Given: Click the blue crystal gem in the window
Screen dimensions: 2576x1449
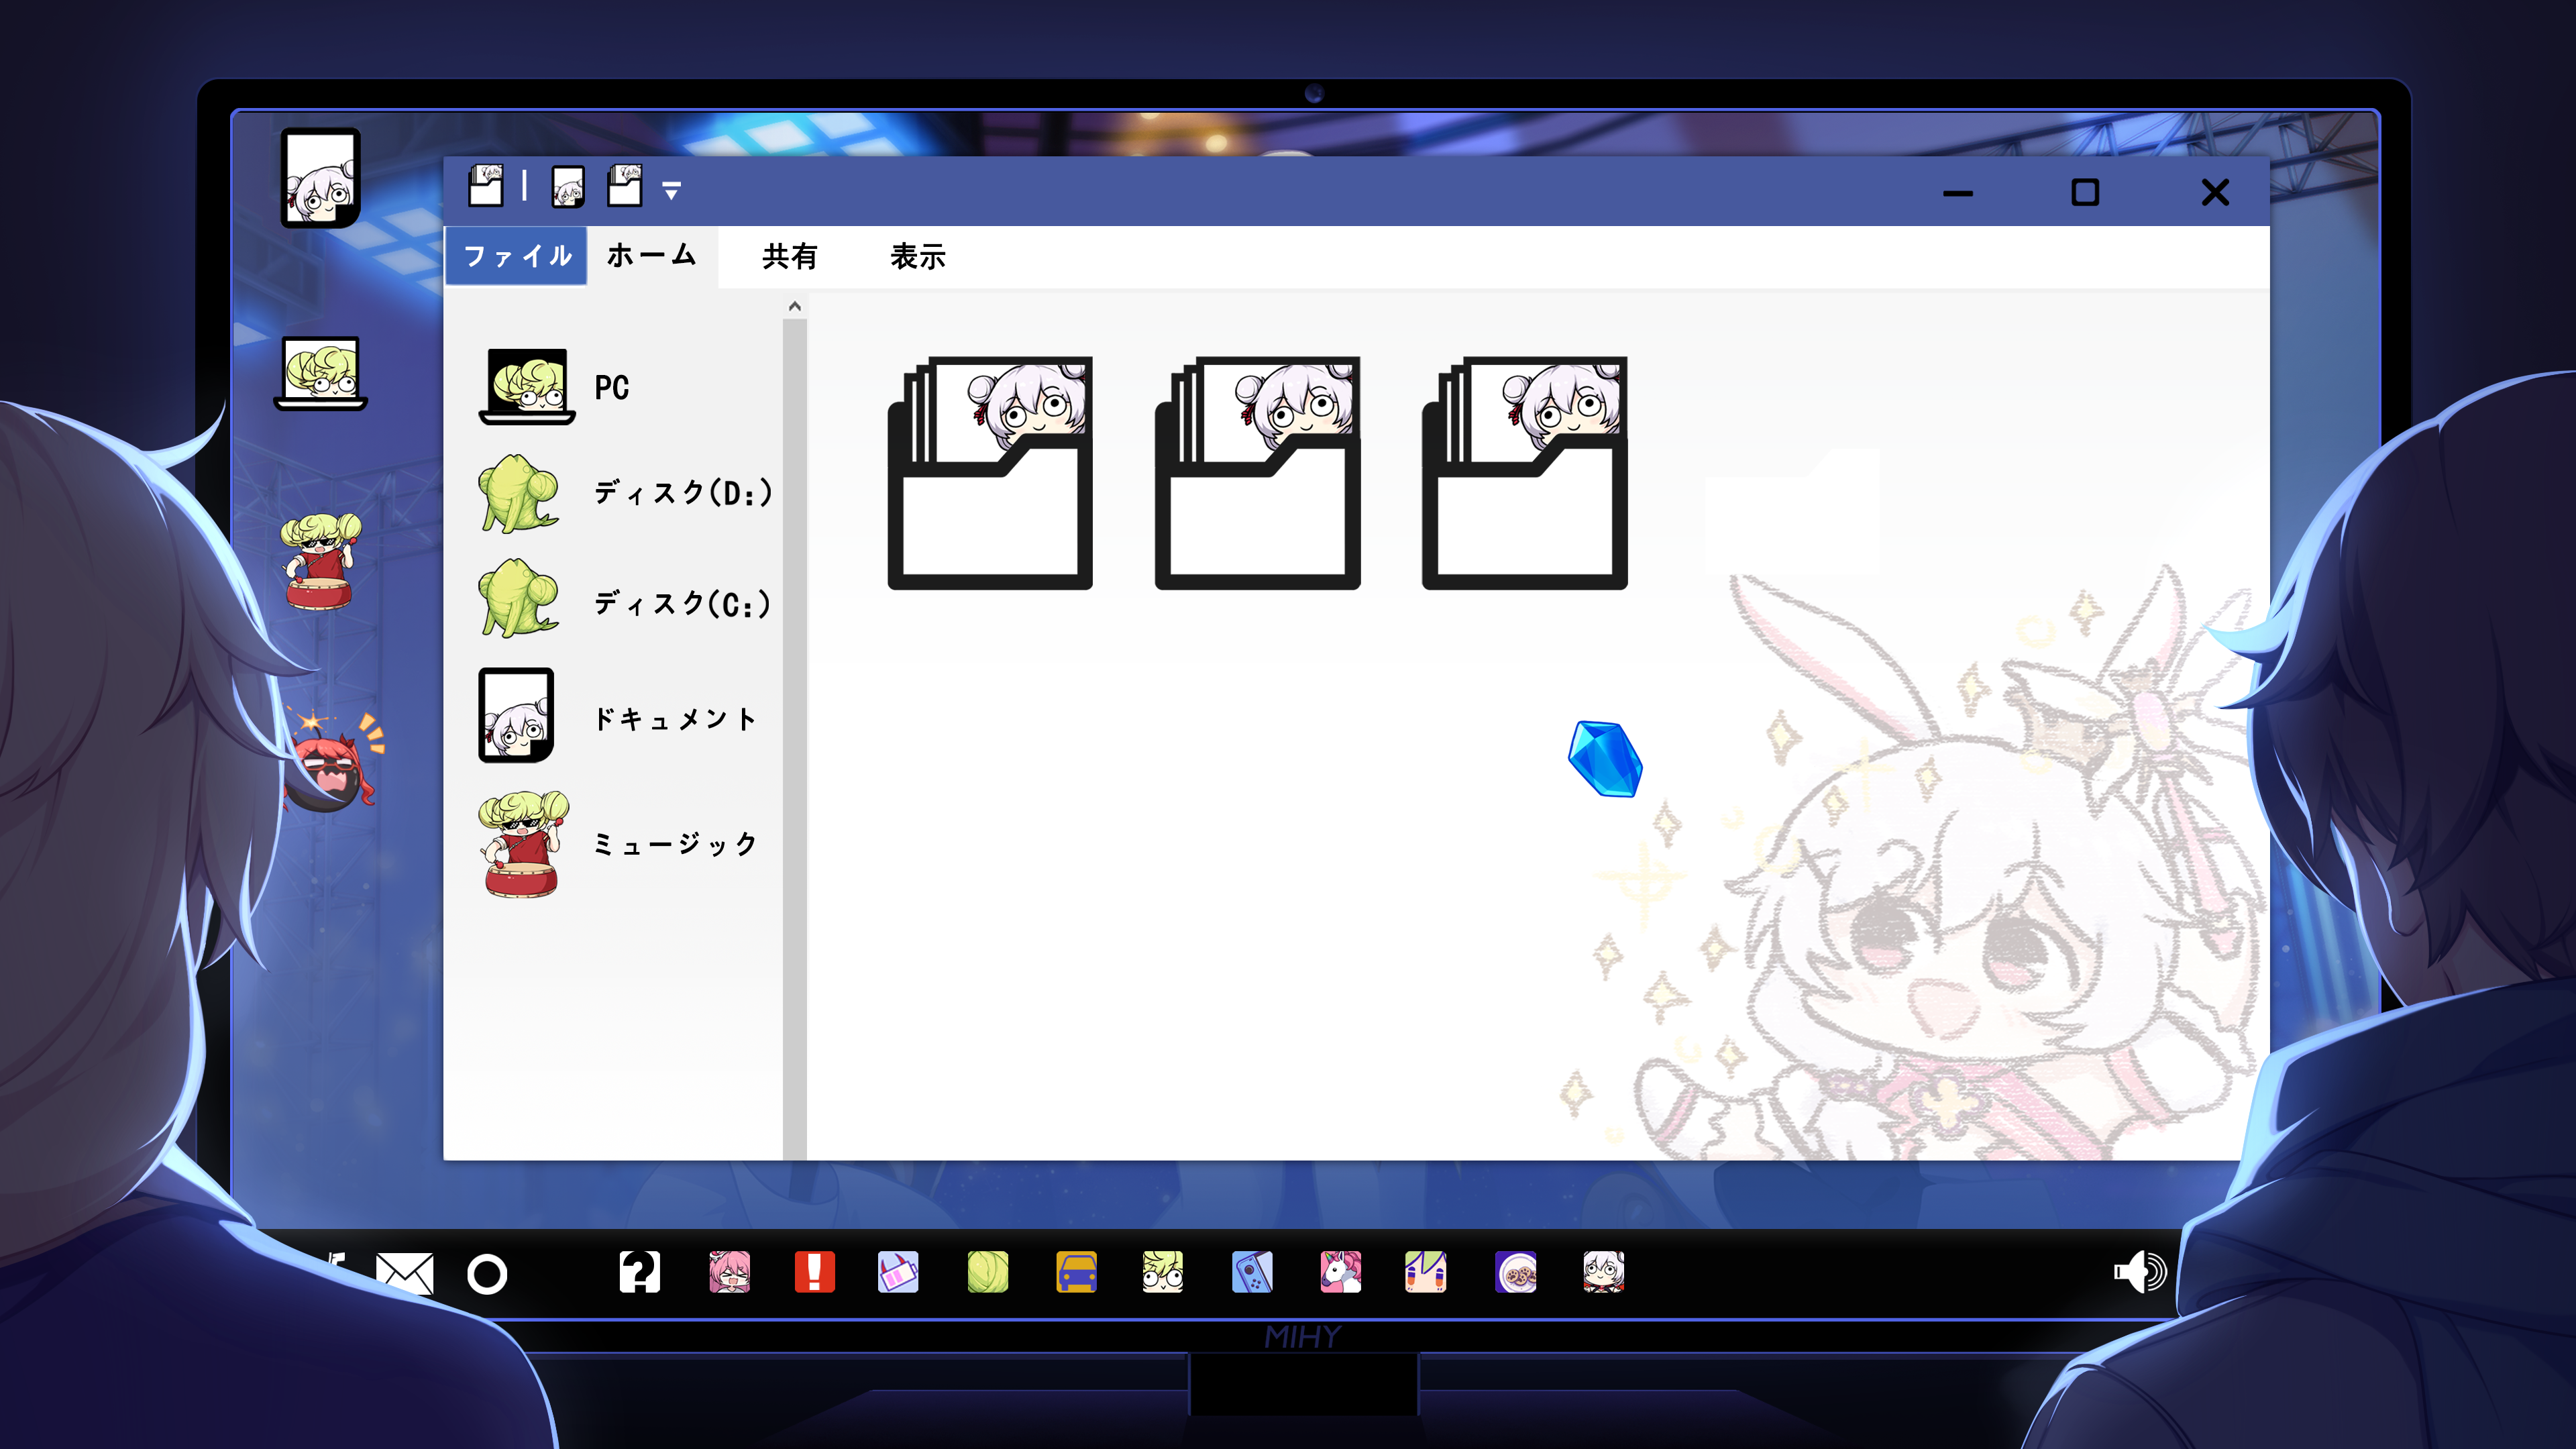Looking at the screenshot, I should coord(1605,759).
